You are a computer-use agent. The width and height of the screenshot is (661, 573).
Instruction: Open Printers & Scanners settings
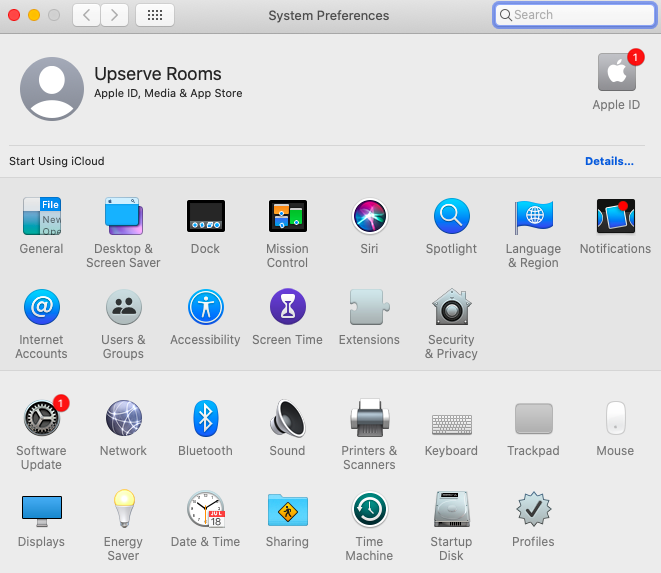tap(369, 418)
